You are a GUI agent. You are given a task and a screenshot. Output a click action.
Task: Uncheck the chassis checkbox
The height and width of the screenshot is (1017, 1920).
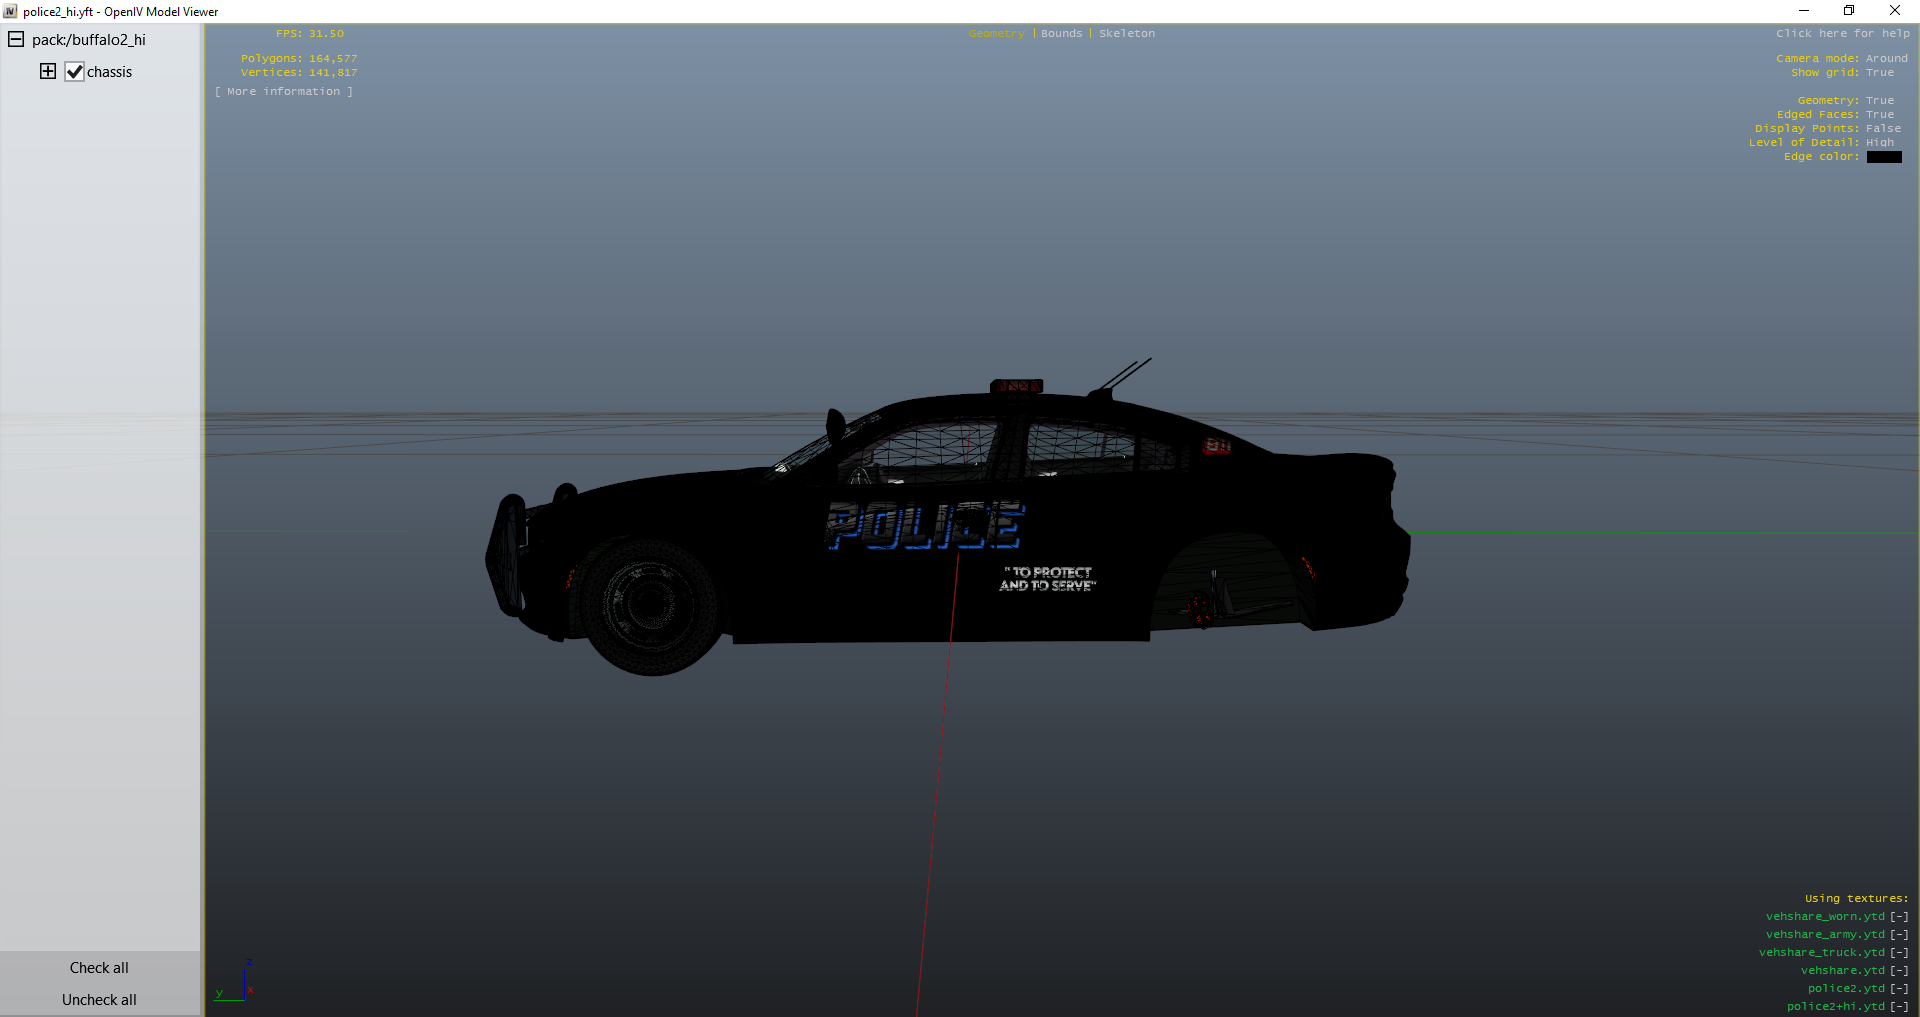click(x=74, y=72)
